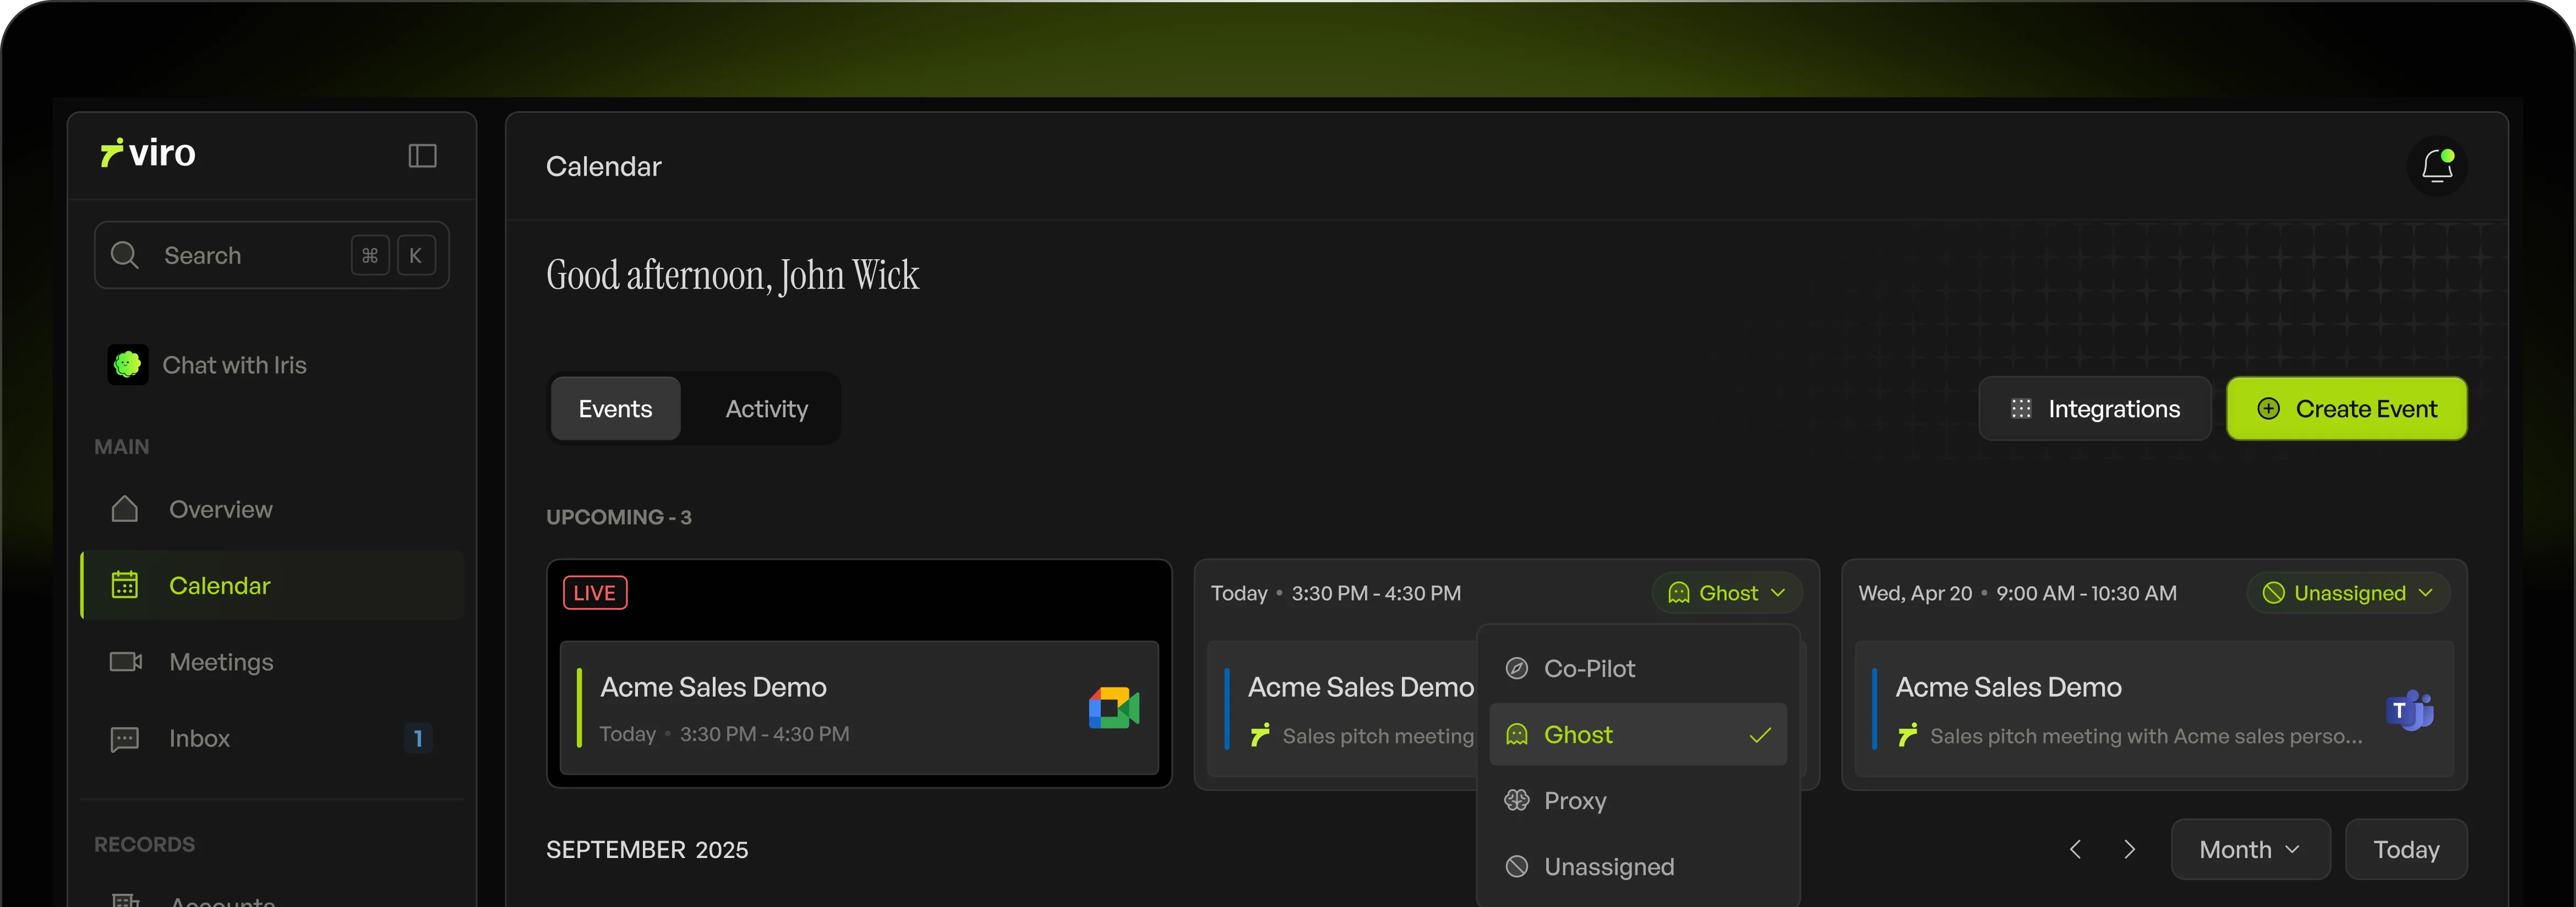This screenshot has height=907, width=2576.
Task: Open the Inbox page
Action: [x=272, y=738]
